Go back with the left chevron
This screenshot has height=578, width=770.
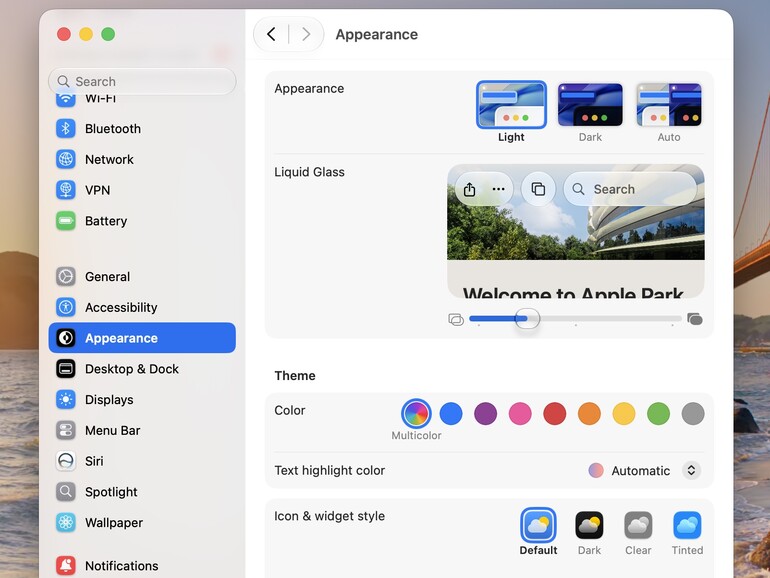click(271, 34)
